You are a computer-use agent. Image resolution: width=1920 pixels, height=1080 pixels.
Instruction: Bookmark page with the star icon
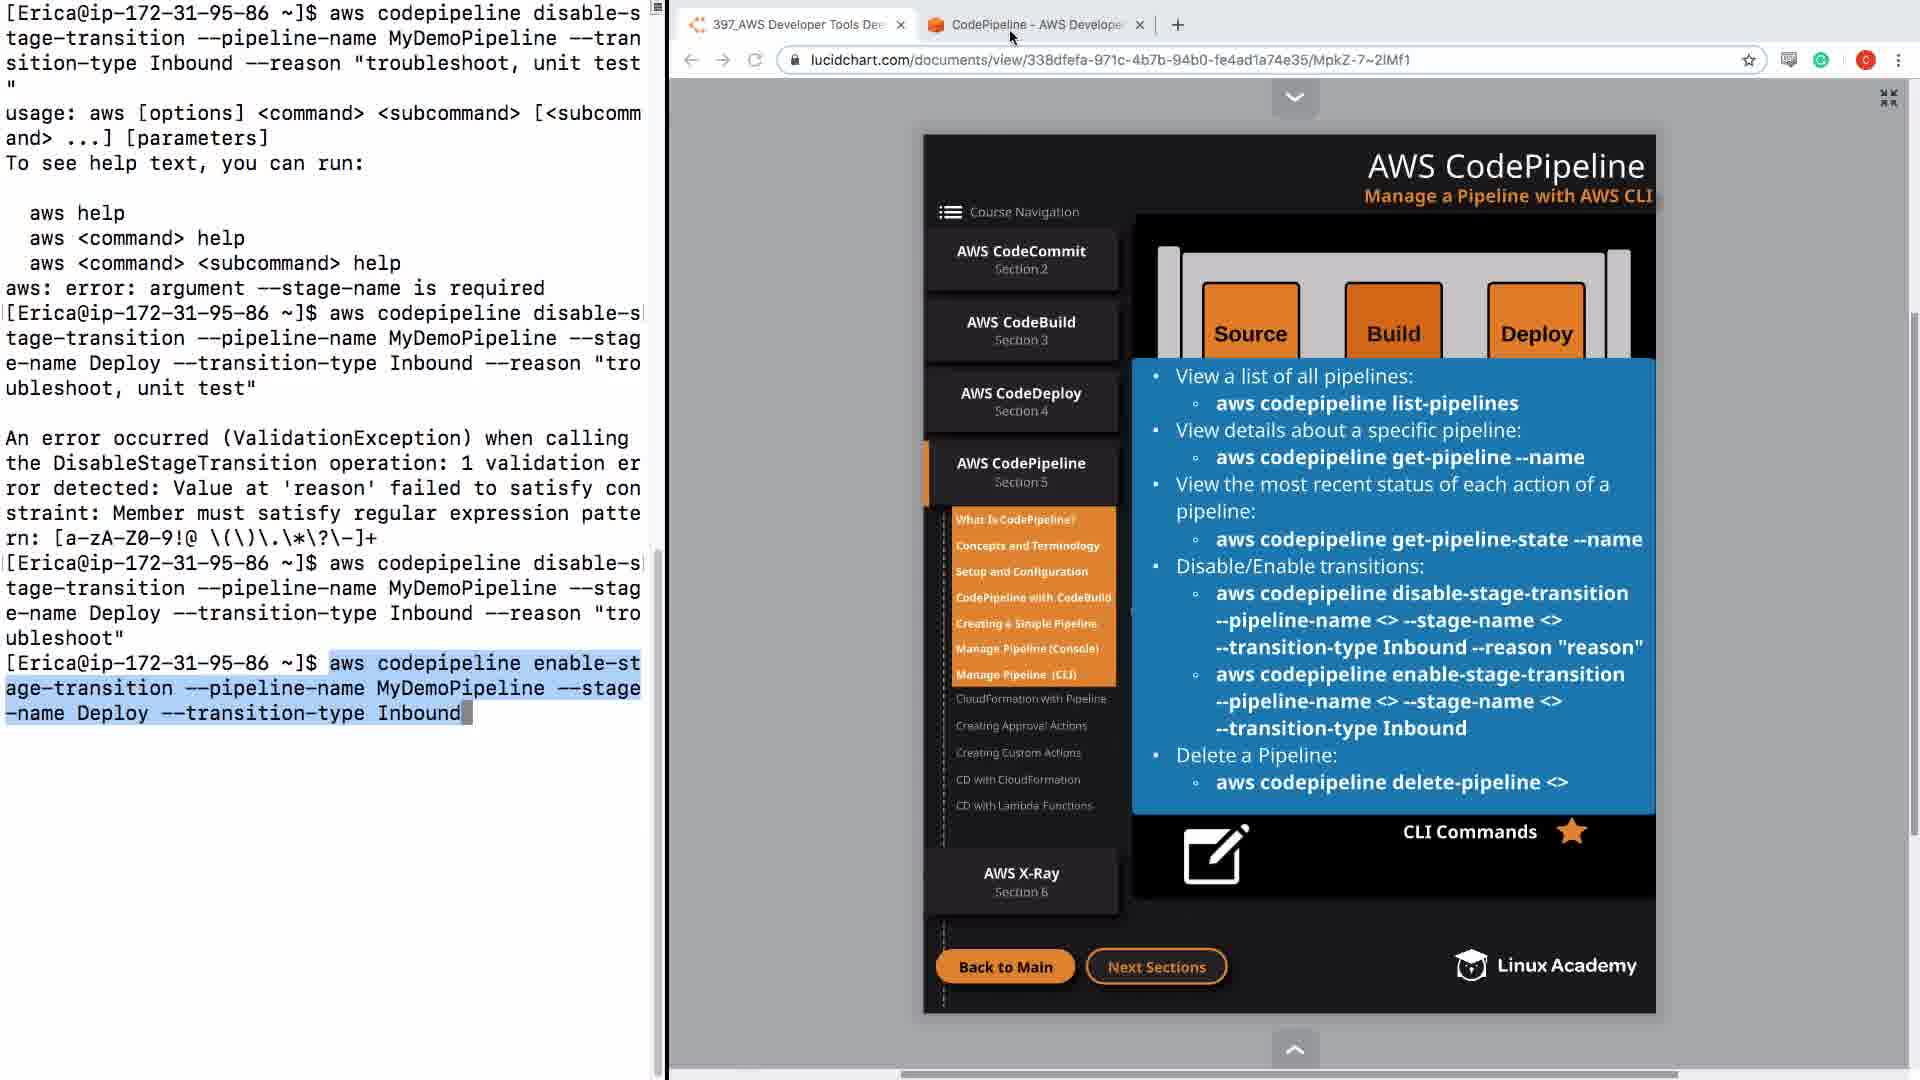1748,60
